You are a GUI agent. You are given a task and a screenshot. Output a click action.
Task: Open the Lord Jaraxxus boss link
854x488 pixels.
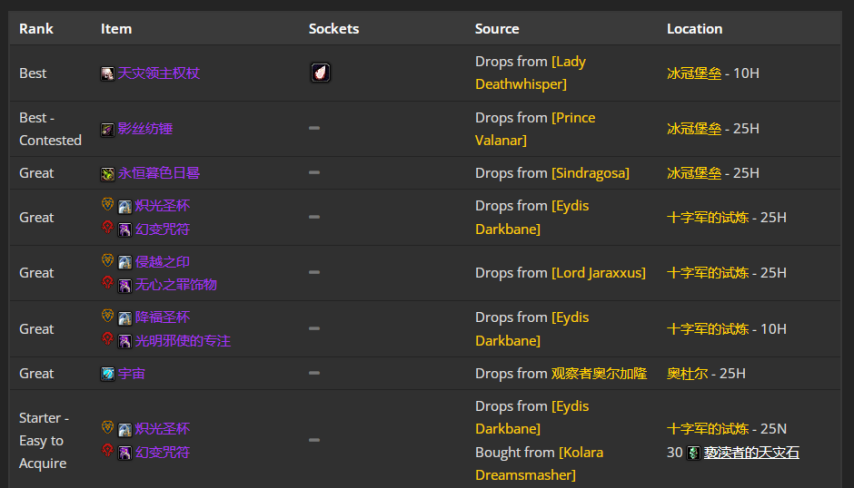point(598,273)
